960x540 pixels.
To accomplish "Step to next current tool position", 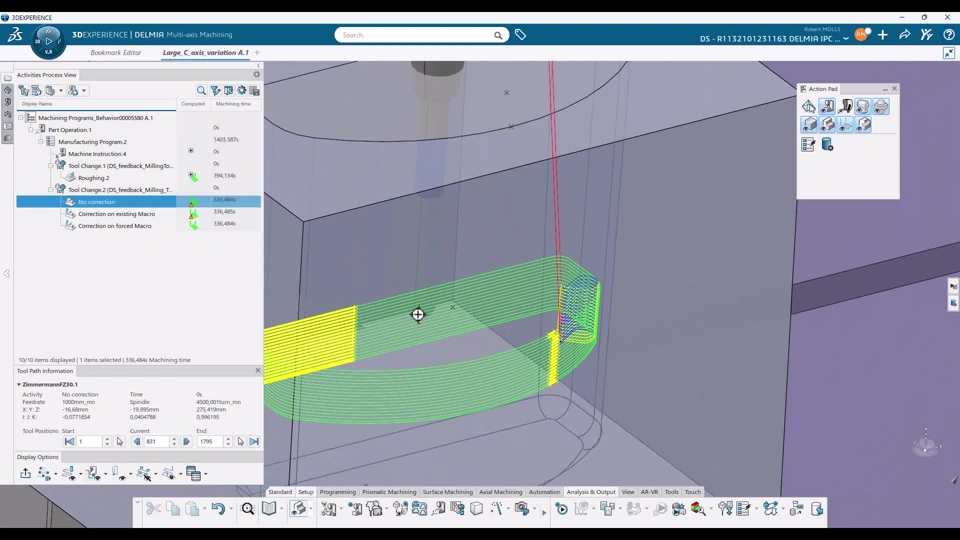I will click(186, 441).
